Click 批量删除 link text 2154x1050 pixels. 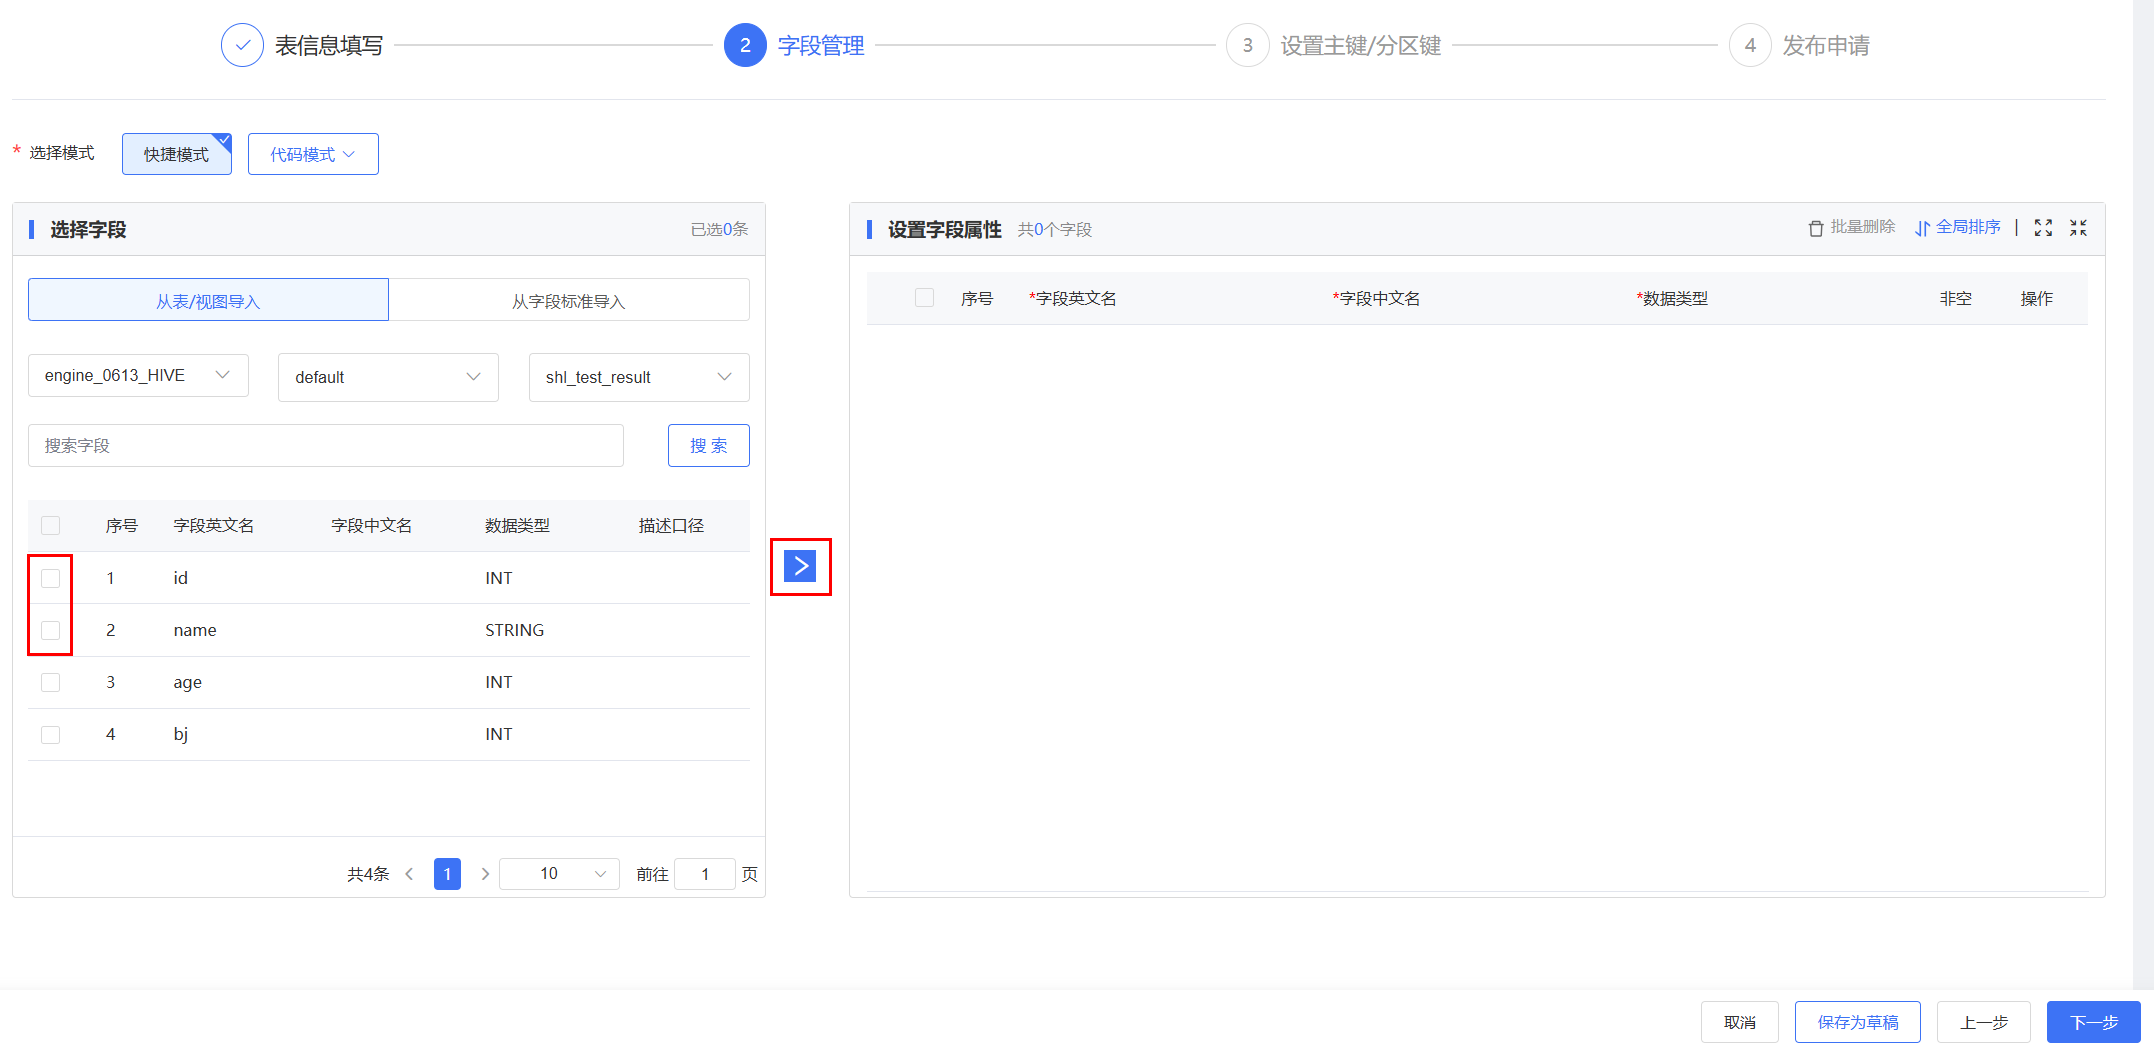tap(1863, 227)
